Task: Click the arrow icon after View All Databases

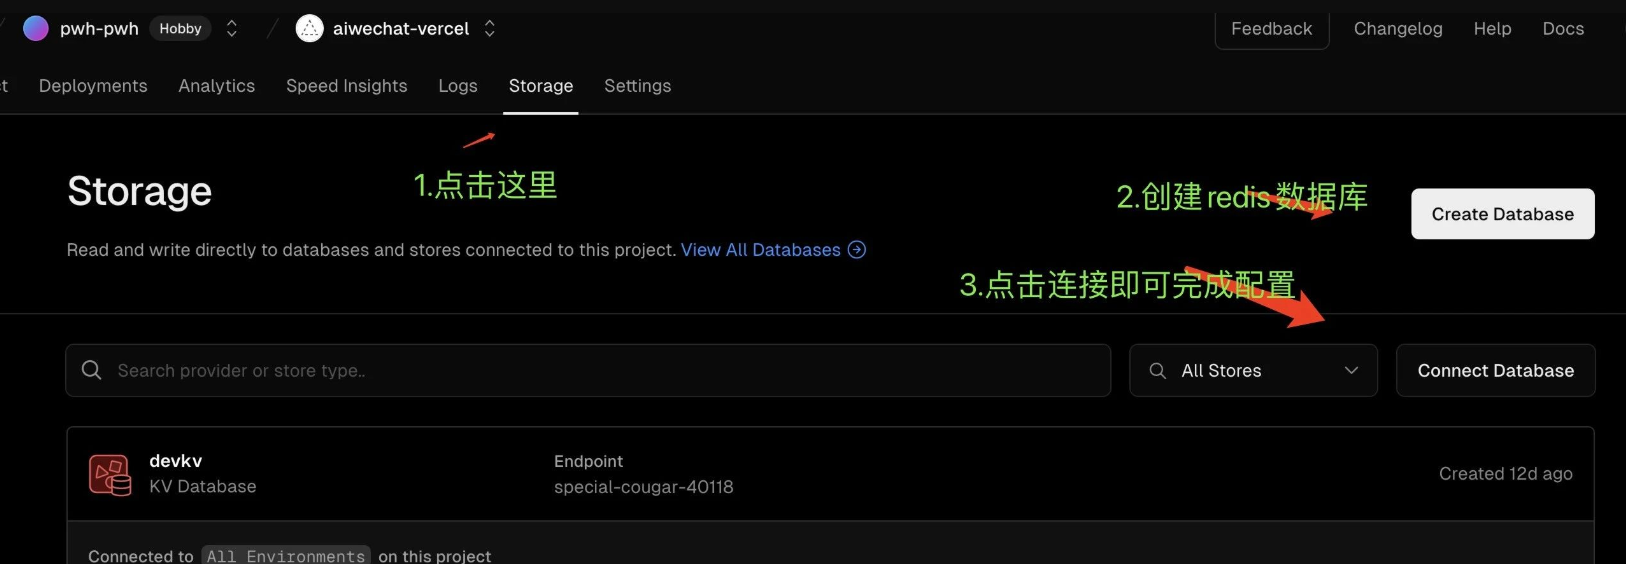Action: click(x=857, y=250)
